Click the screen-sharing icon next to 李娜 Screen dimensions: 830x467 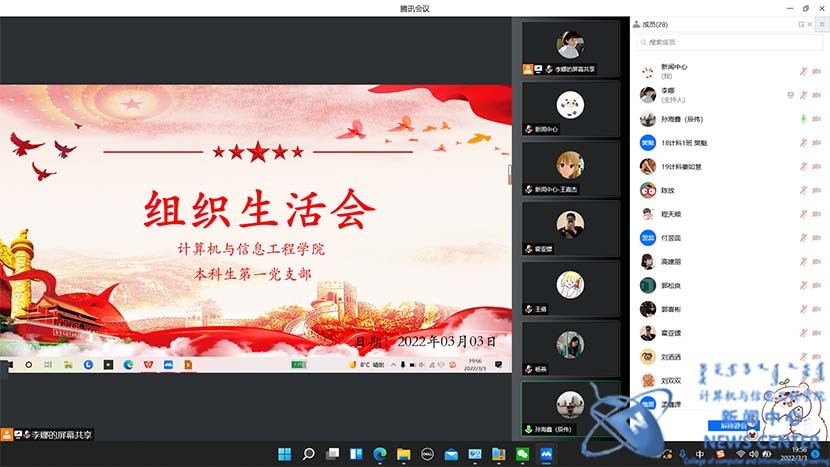click(x=790, y=95)
